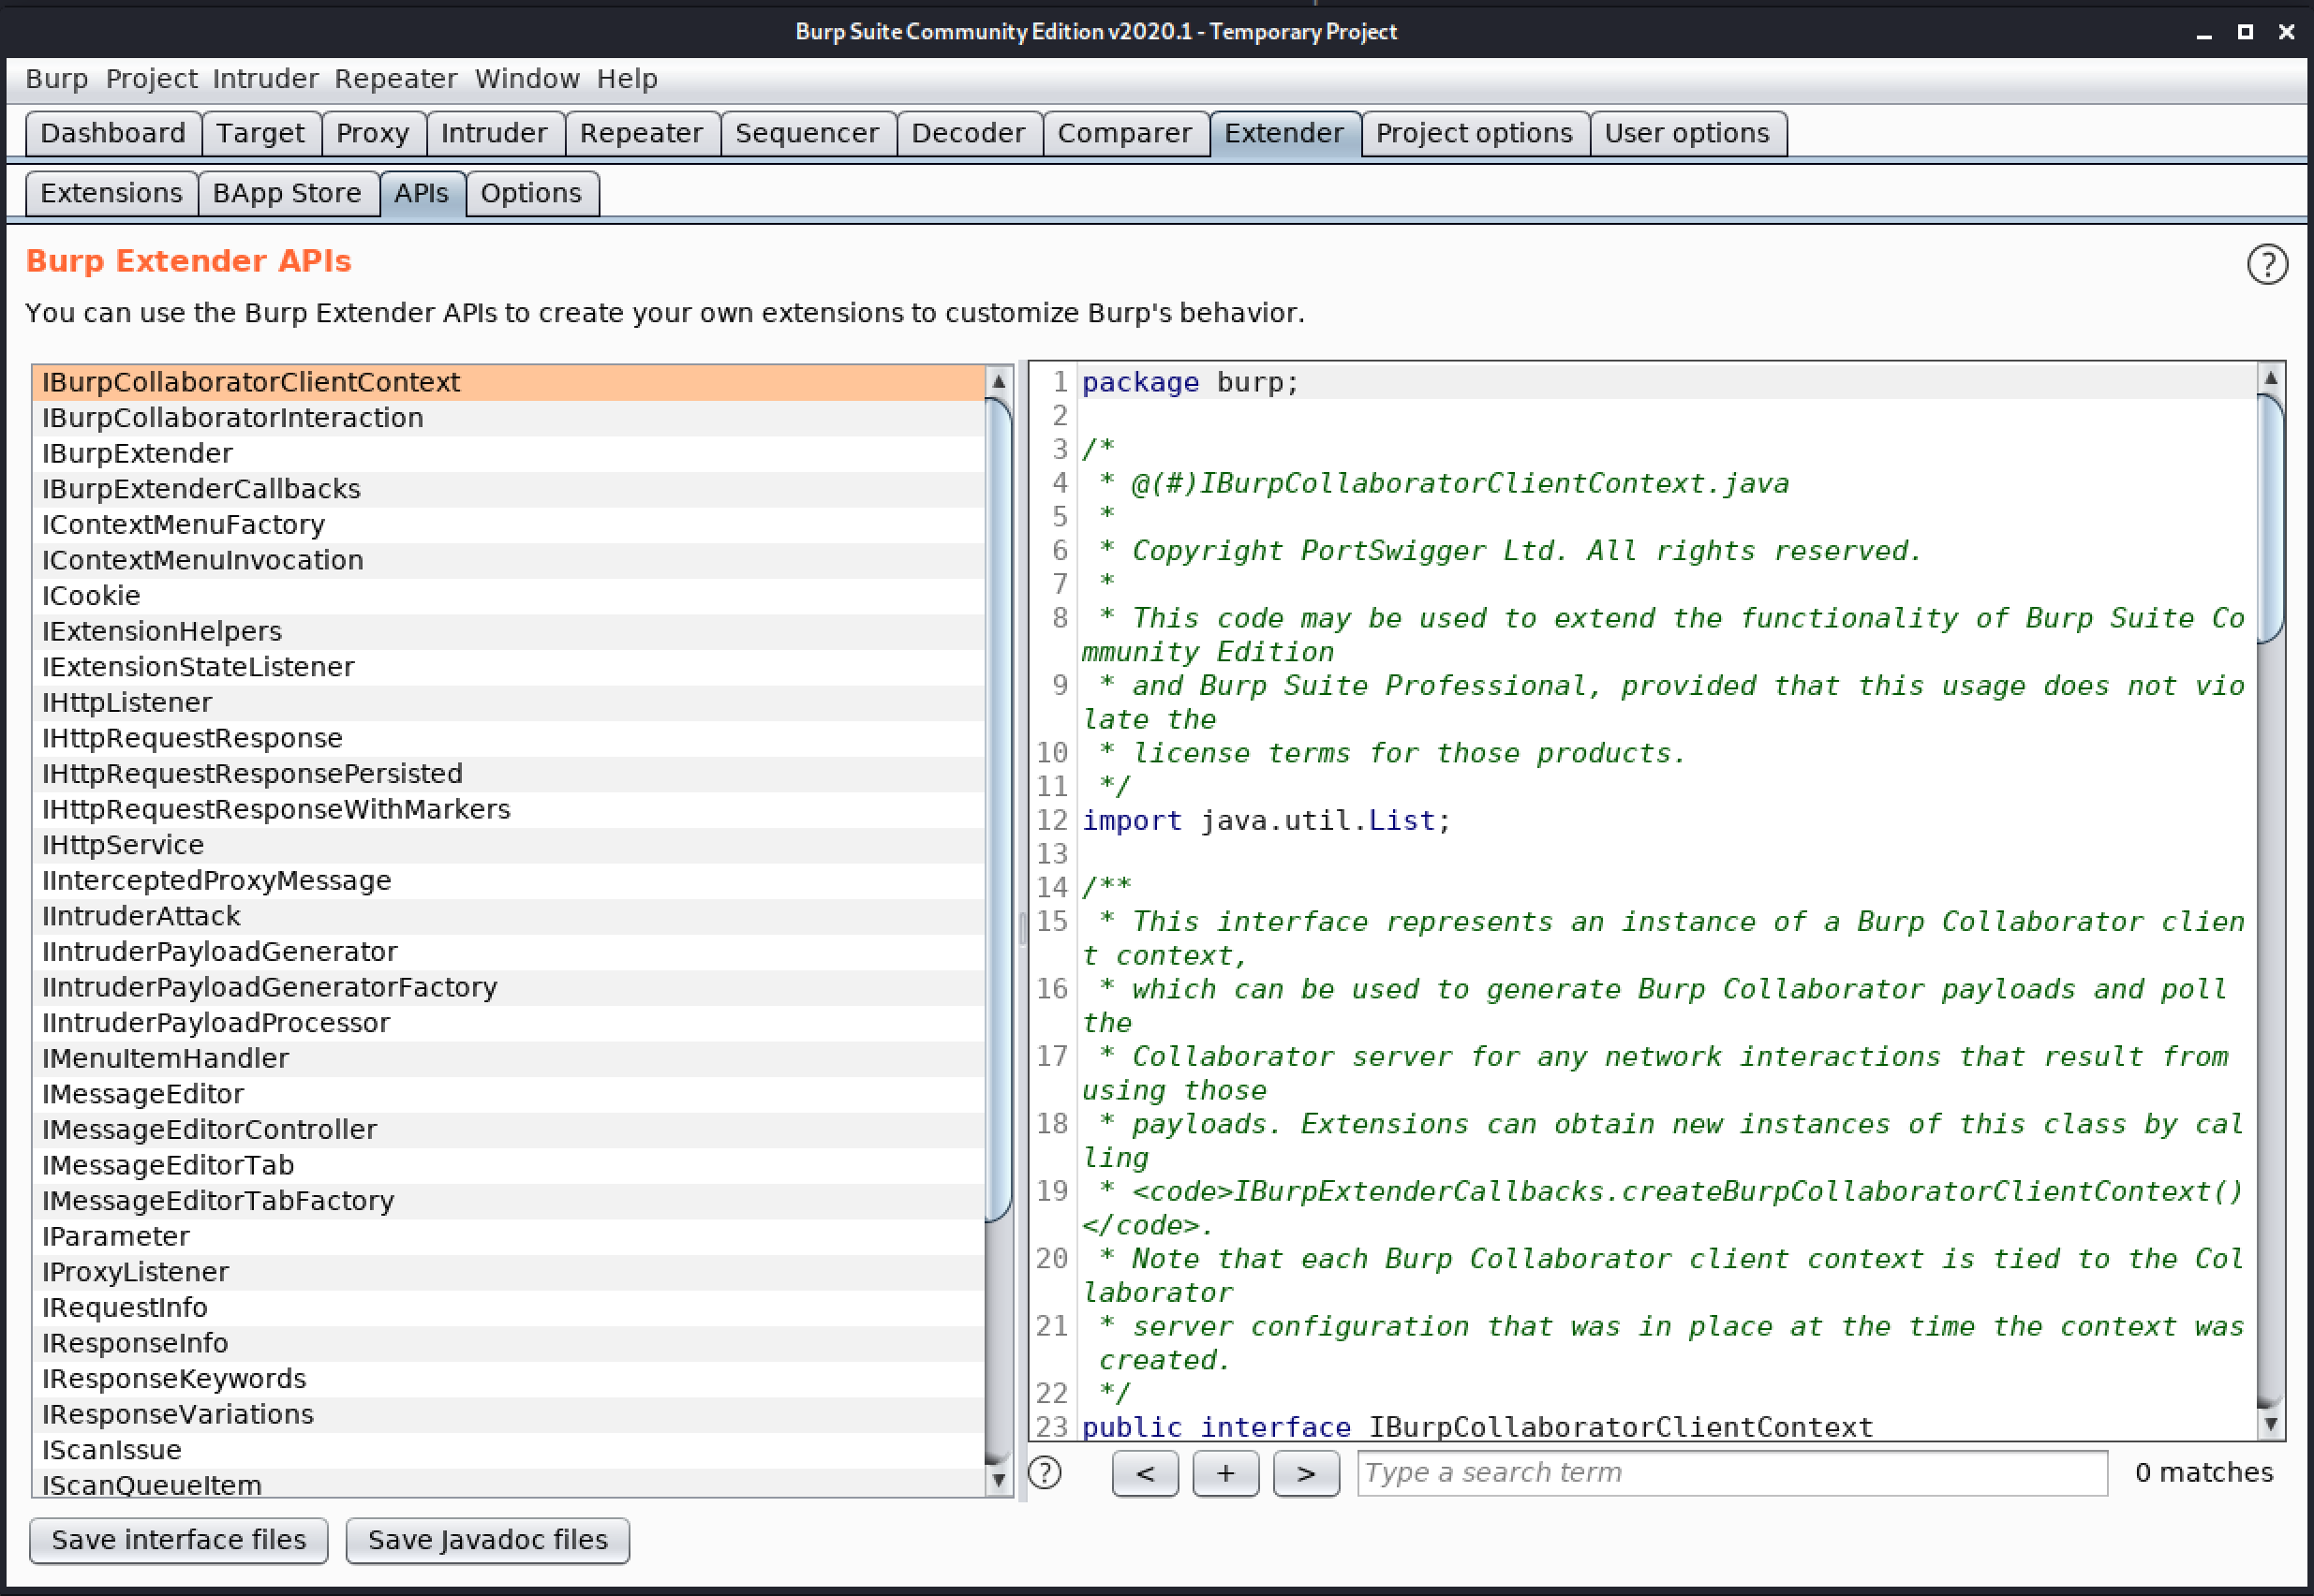
Task: Open the help icon for Burp Extender APIs
Action: click(2266, 265)
